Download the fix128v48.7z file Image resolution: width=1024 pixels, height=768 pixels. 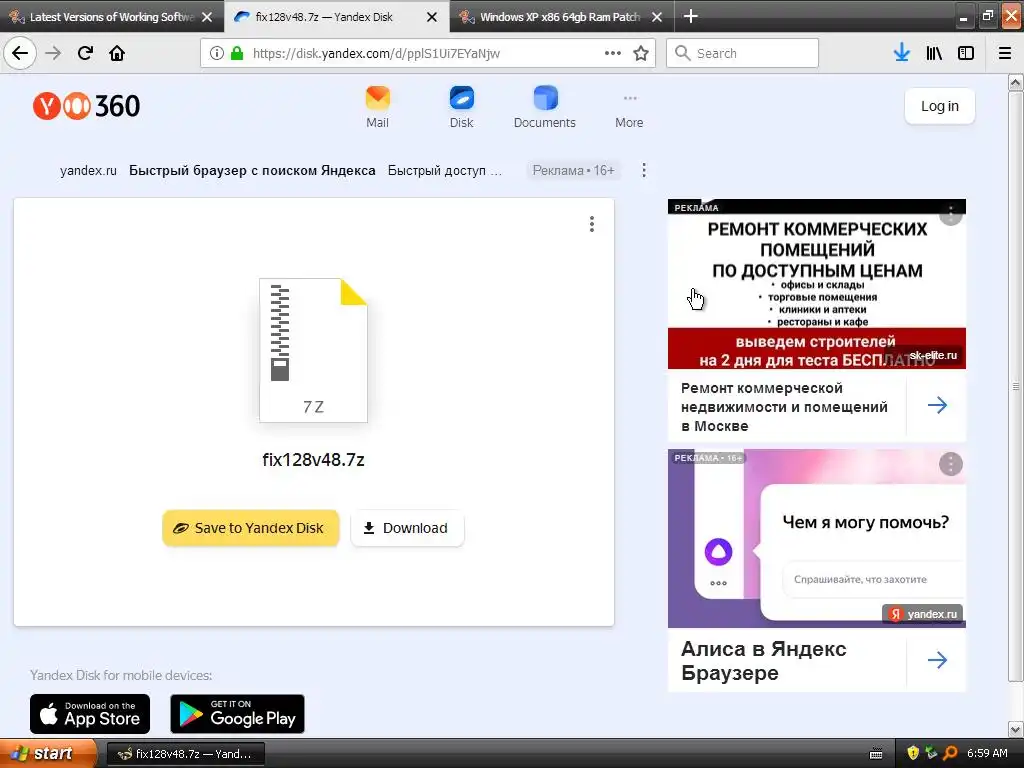click(x=407, y=528)
